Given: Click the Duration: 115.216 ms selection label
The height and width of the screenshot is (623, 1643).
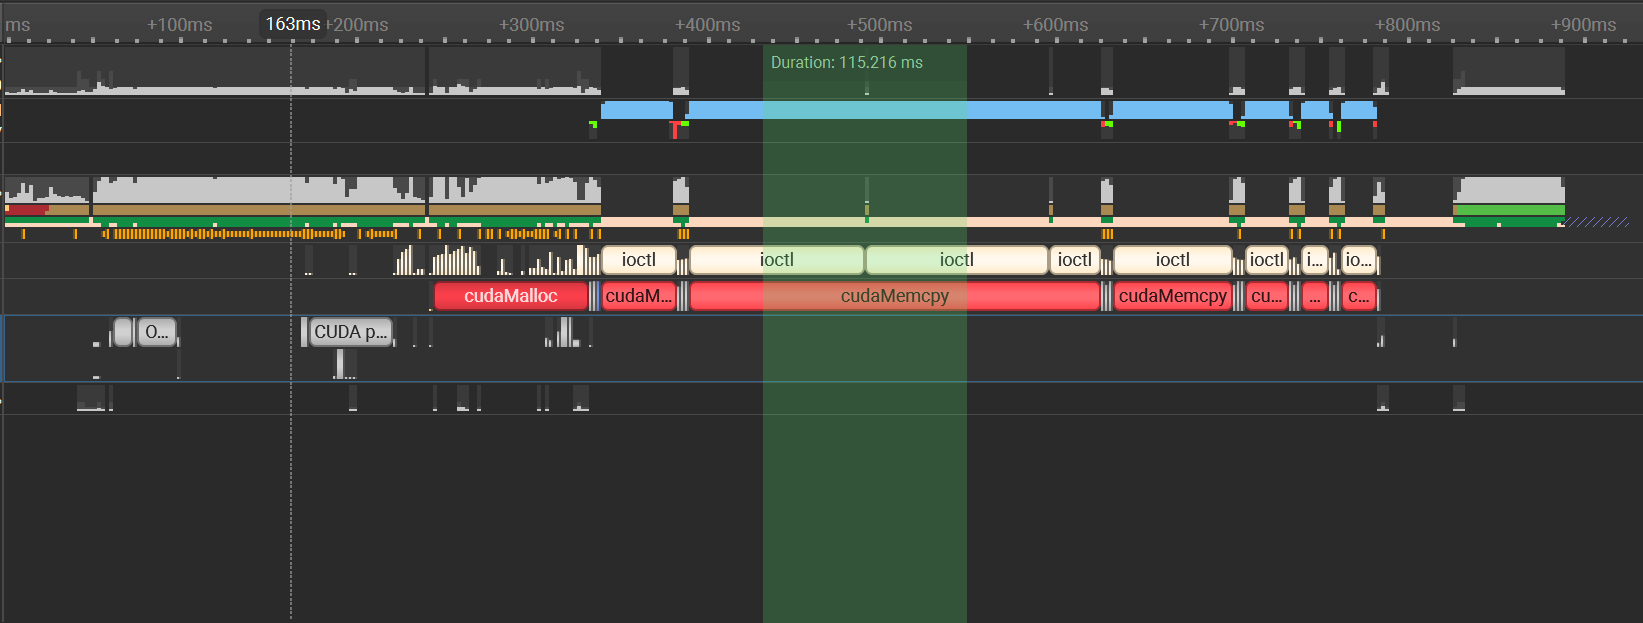Looking at the screenshot, I should point(847,62).
